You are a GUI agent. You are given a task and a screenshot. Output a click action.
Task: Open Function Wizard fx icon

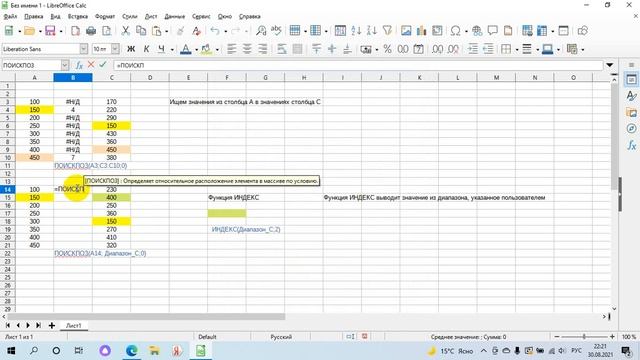(79, 65)
